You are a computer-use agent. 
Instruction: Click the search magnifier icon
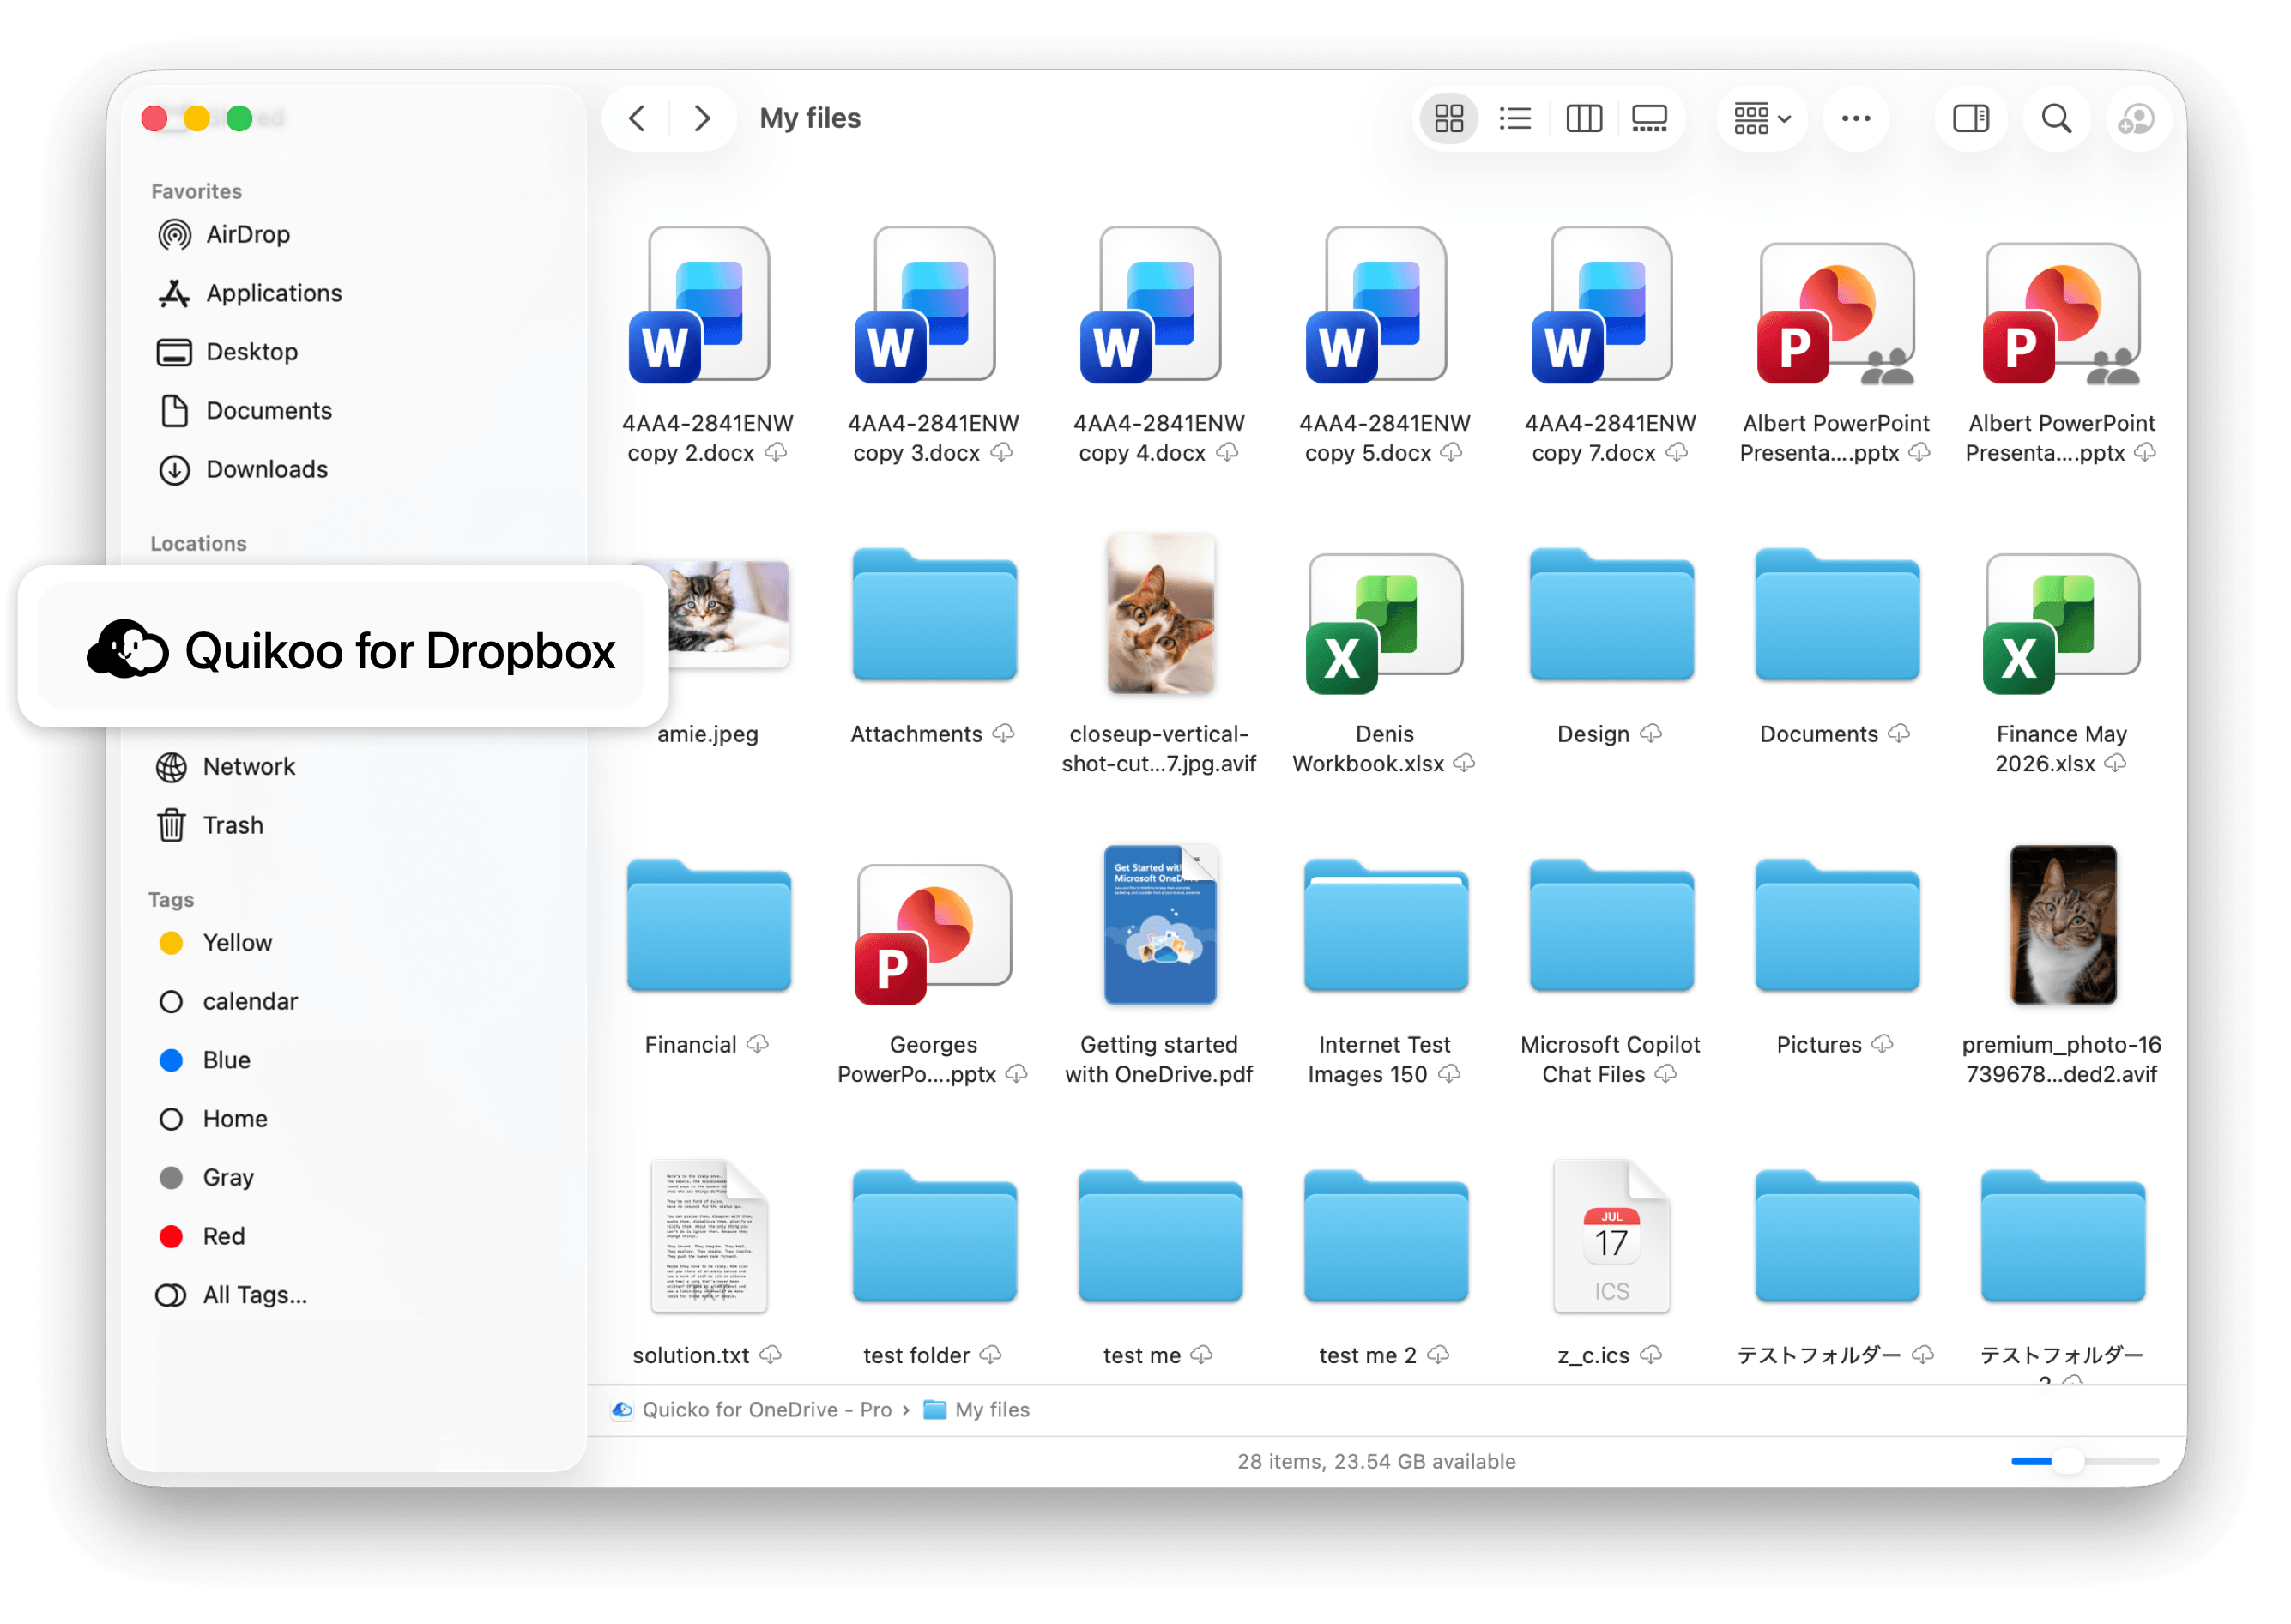(2056, 118)
